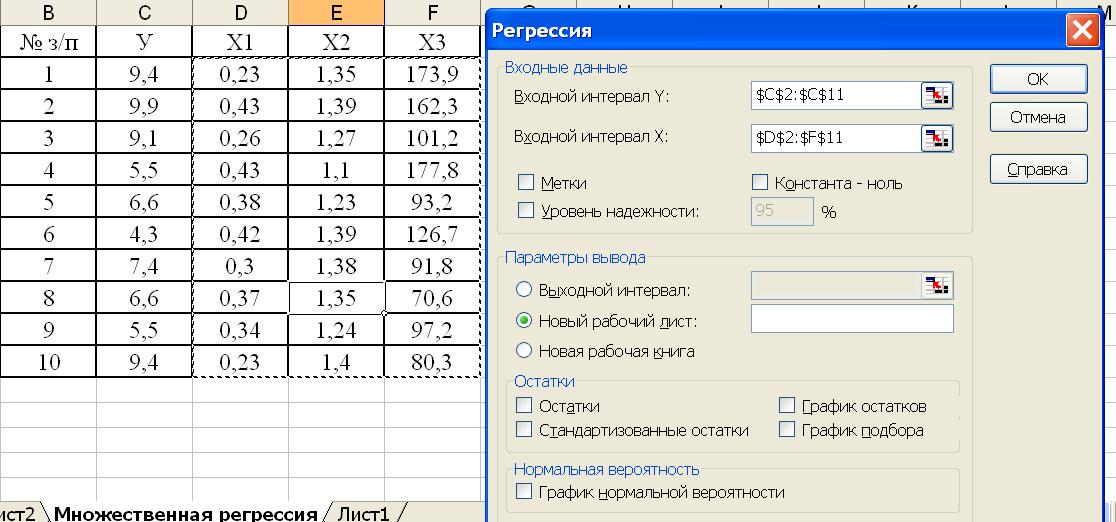Image resolution: width=1116 pixels, height=522 pixels.
Task: Select cell with value 9,9
Action: (144, 106)
